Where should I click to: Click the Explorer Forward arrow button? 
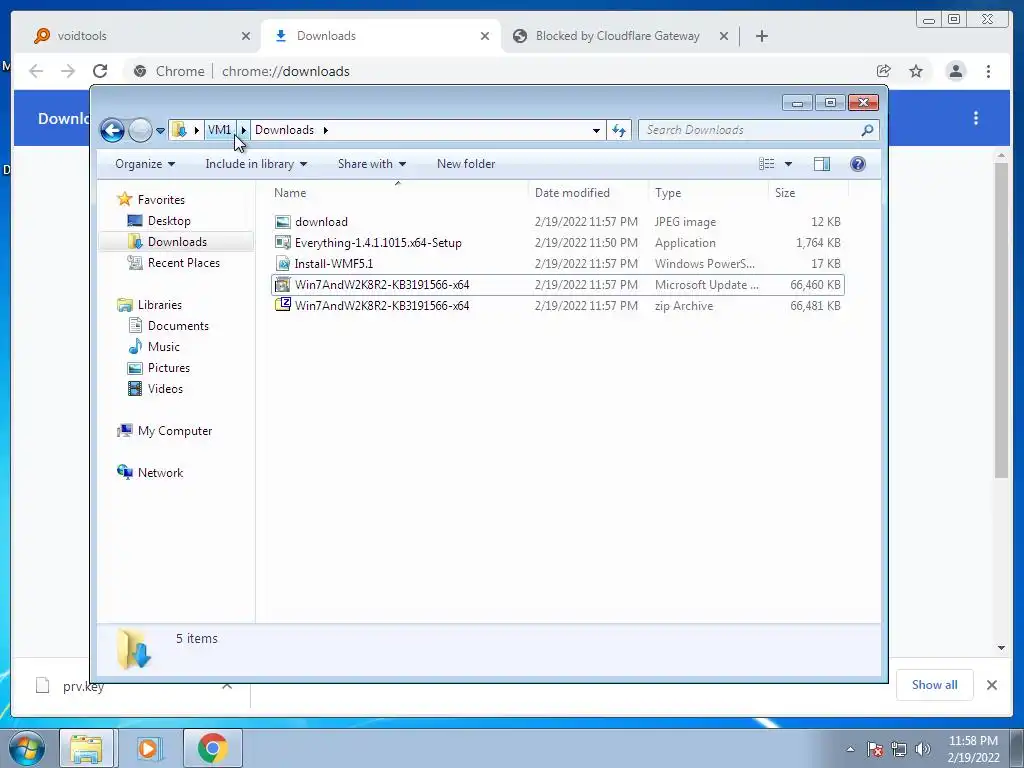(140, 130)
